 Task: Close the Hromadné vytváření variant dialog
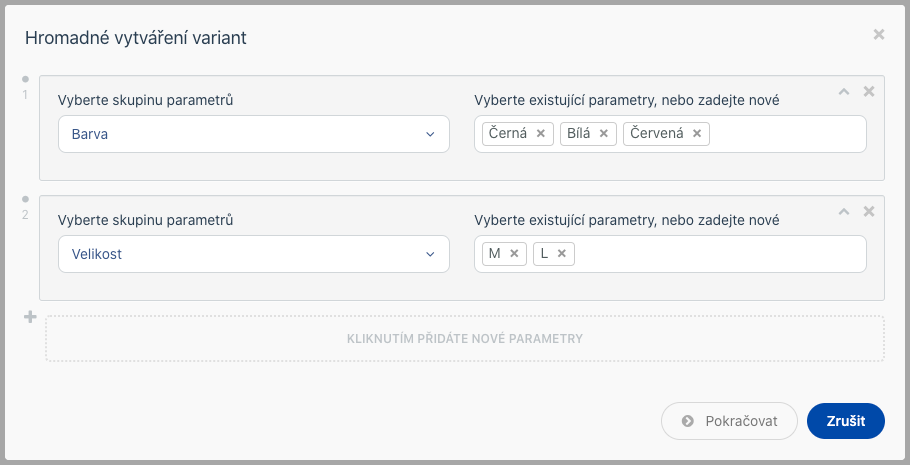tap(879, 34)
